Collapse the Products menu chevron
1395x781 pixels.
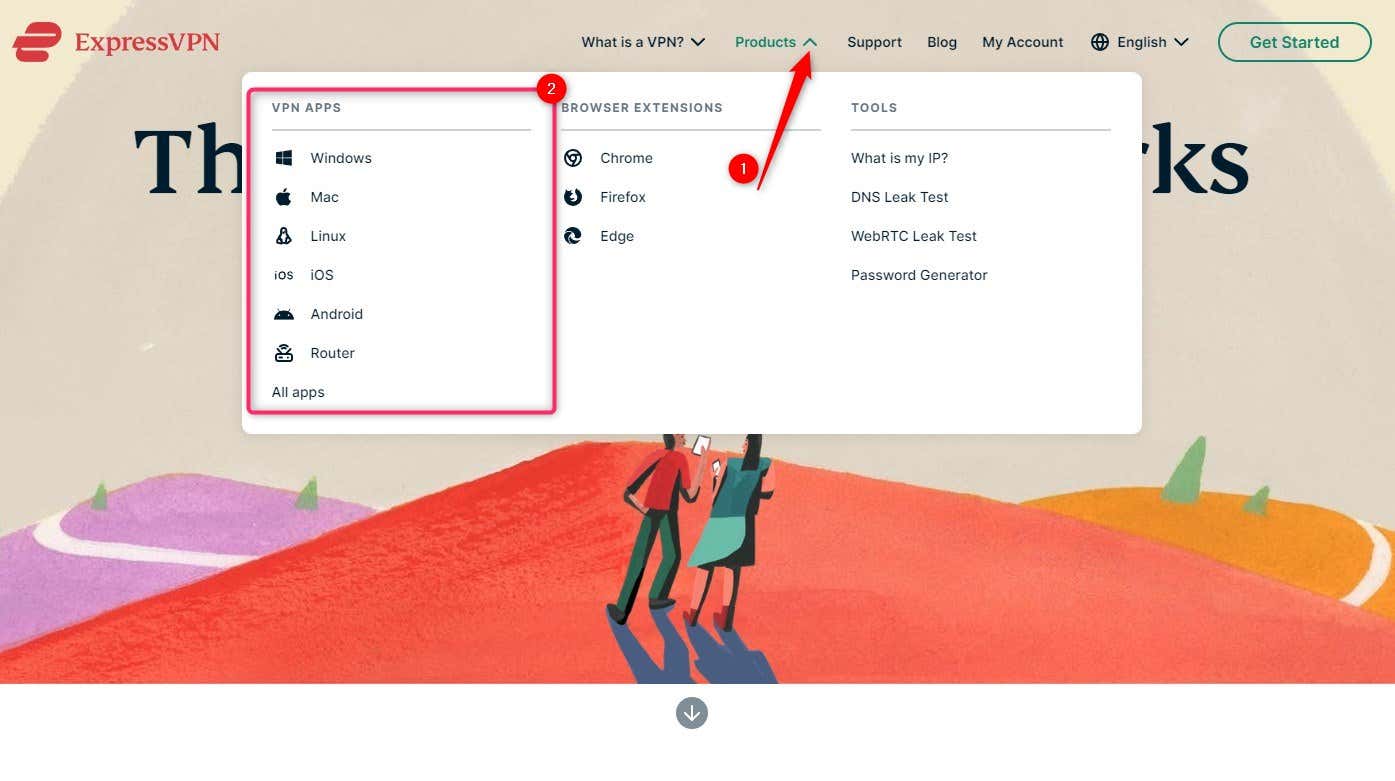pyautogui.click(x=810, y=42)
